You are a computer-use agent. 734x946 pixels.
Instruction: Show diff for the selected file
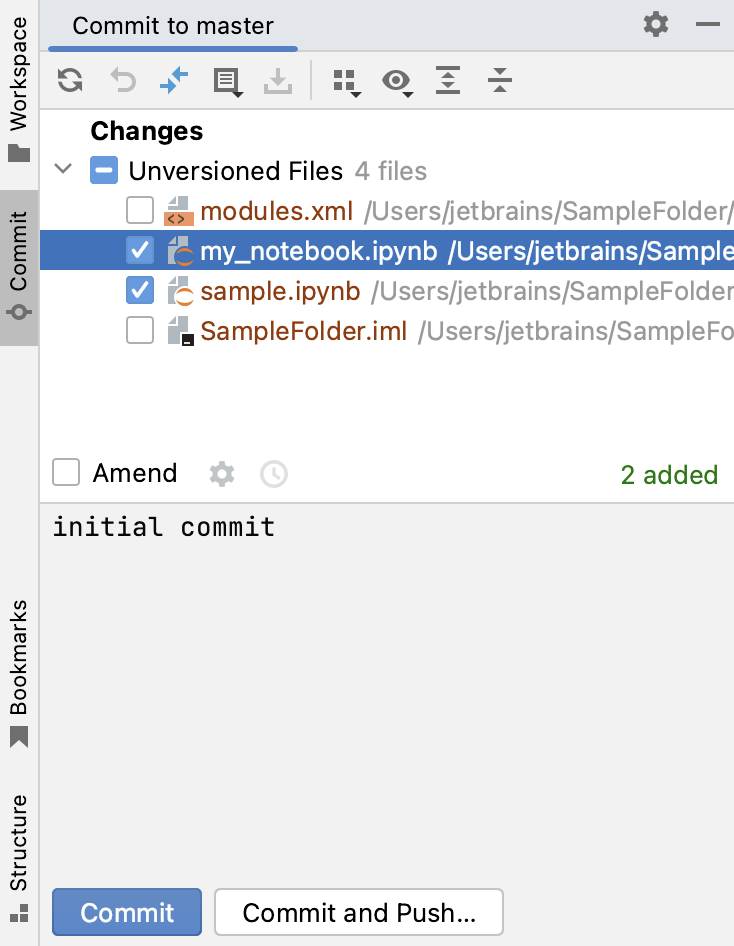pos(173,81)
